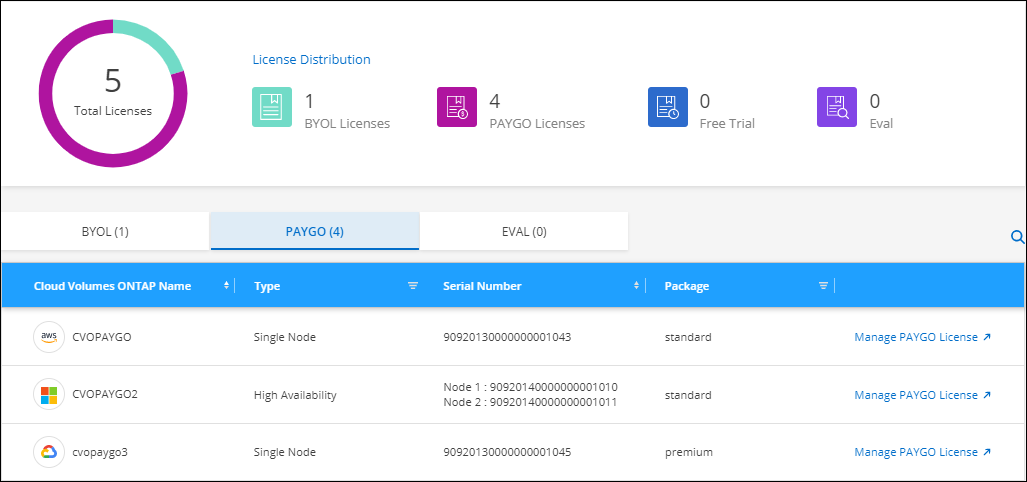The height and width of the screenshot is (482, 1027).
Task: Click the Eval licenses icon
Action: (837, 108)
